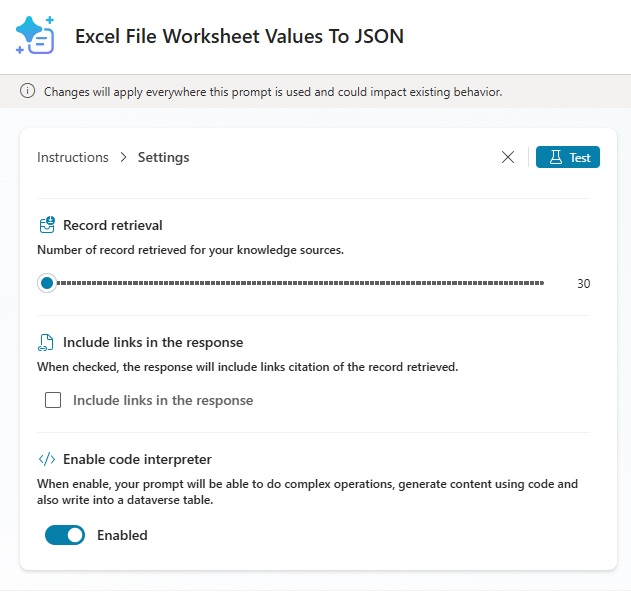Close the Settings panel with X
The height and width of the screenshot is (611, 631).
508,157
